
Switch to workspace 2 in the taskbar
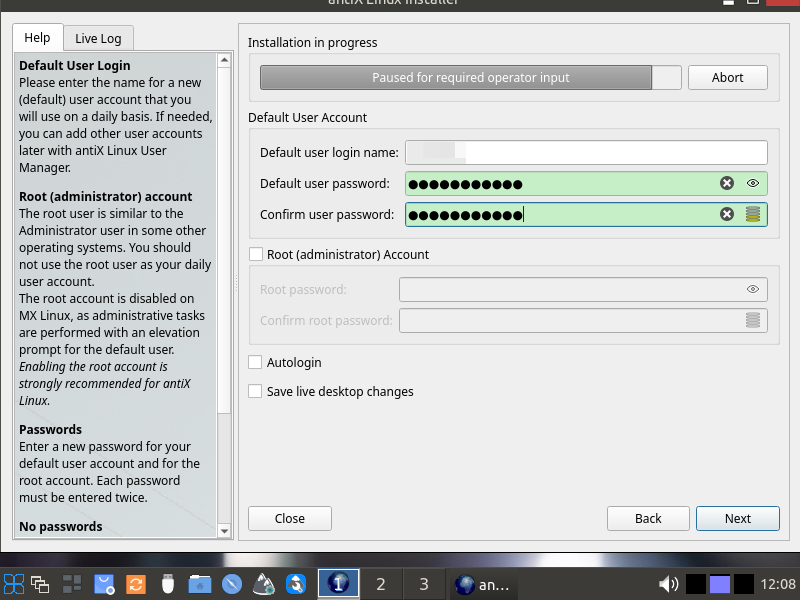pyautogui.click(x=380, y=584)
